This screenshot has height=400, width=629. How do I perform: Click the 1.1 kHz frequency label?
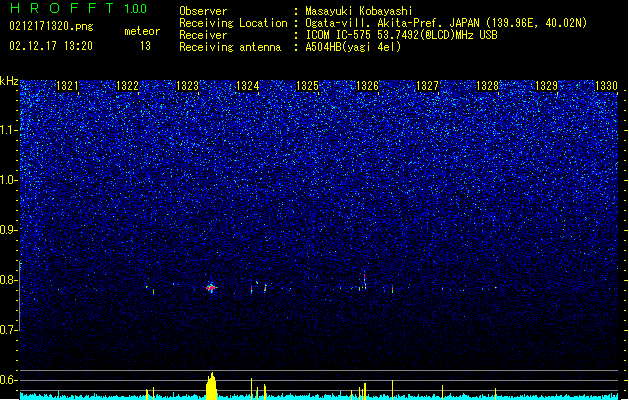[x=9, y=130]
